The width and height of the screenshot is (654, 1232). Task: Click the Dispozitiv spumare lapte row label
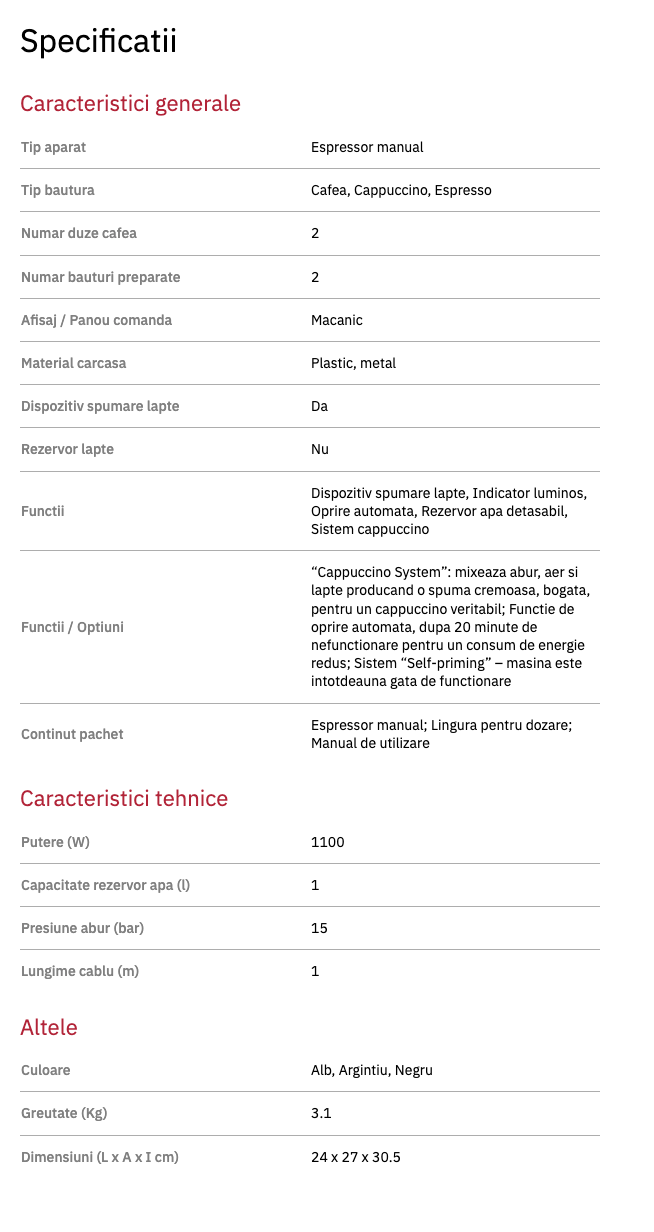(x=100, y=406)
